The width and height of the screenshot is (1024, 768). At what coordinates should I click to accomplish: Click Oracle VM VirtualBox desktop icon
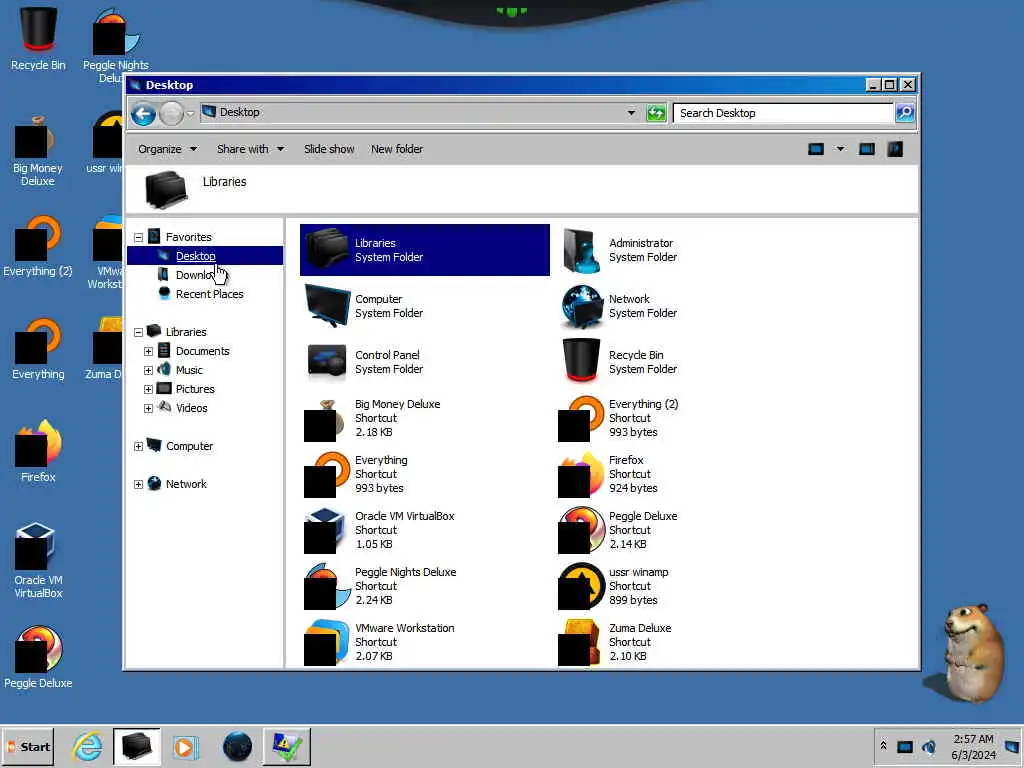38,560
